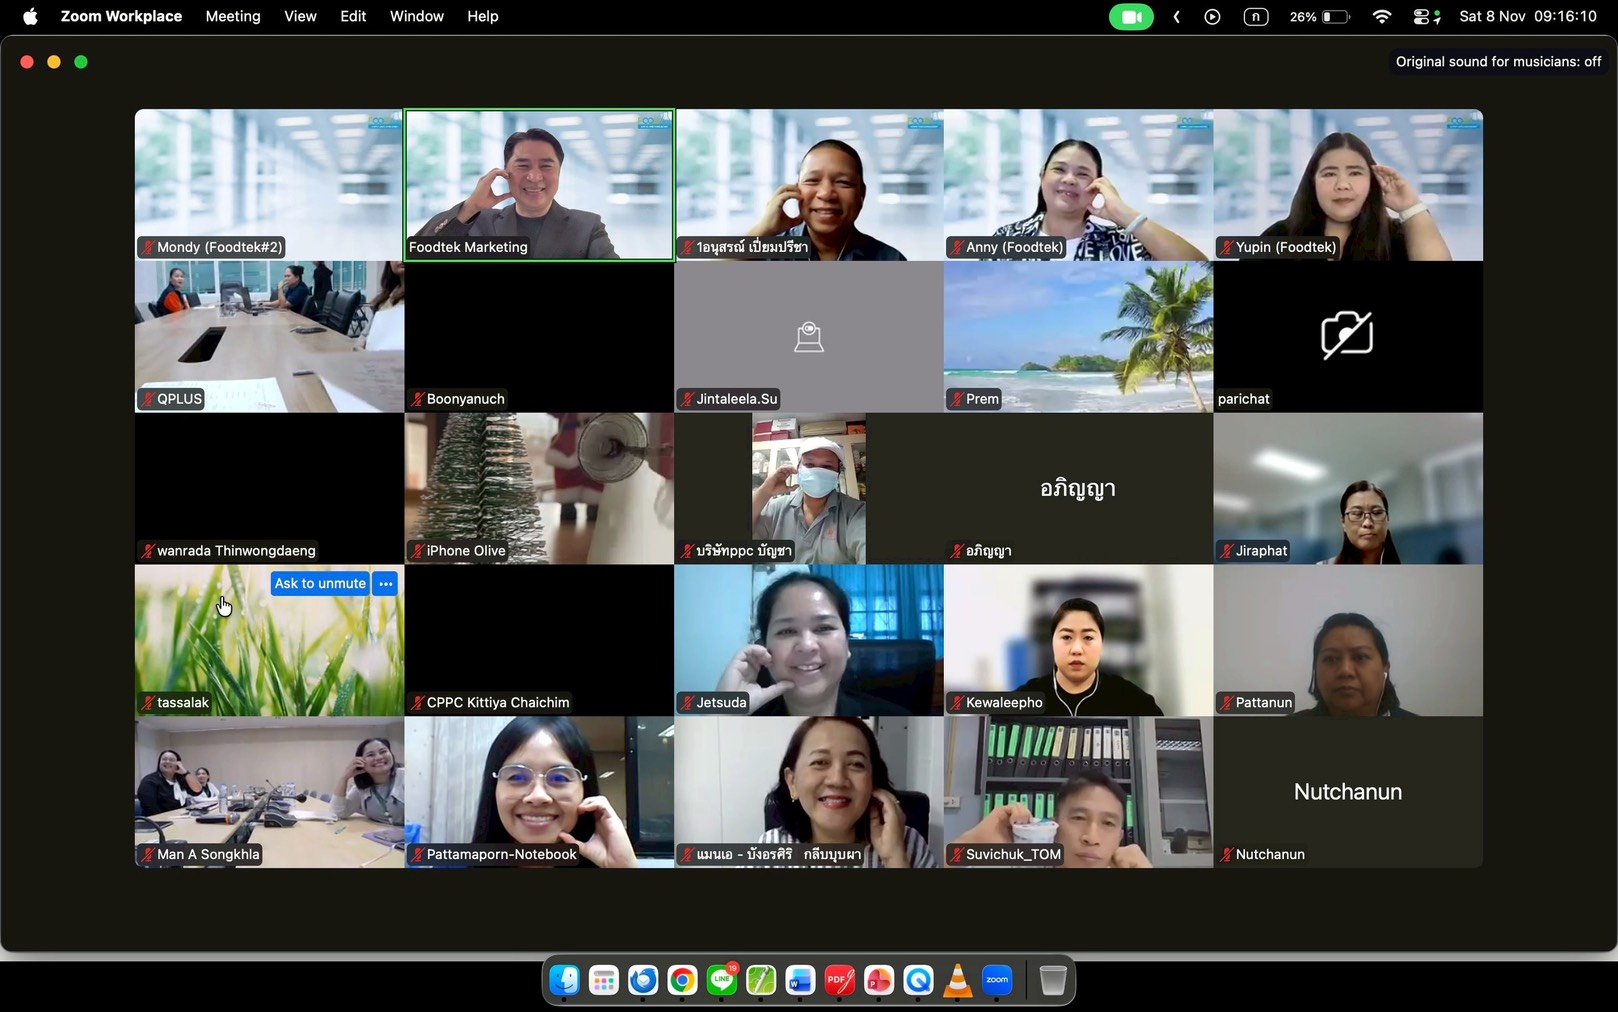Open Microsoft Word from the dock
Image resolution: width=1618 pixels, height=1012 pixels.
[x=800, y=981]
